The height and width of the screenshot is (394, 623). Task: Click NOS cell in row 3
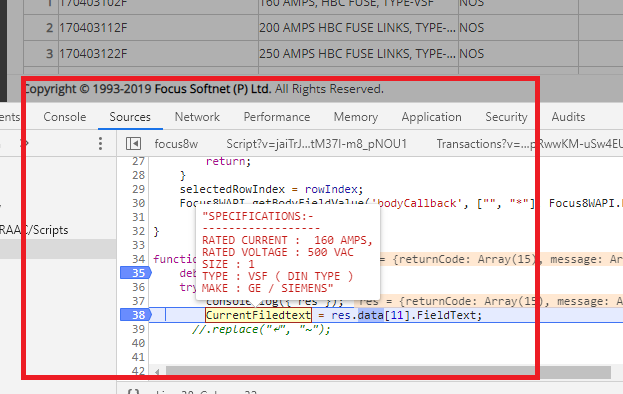click(x=518, y=54)
